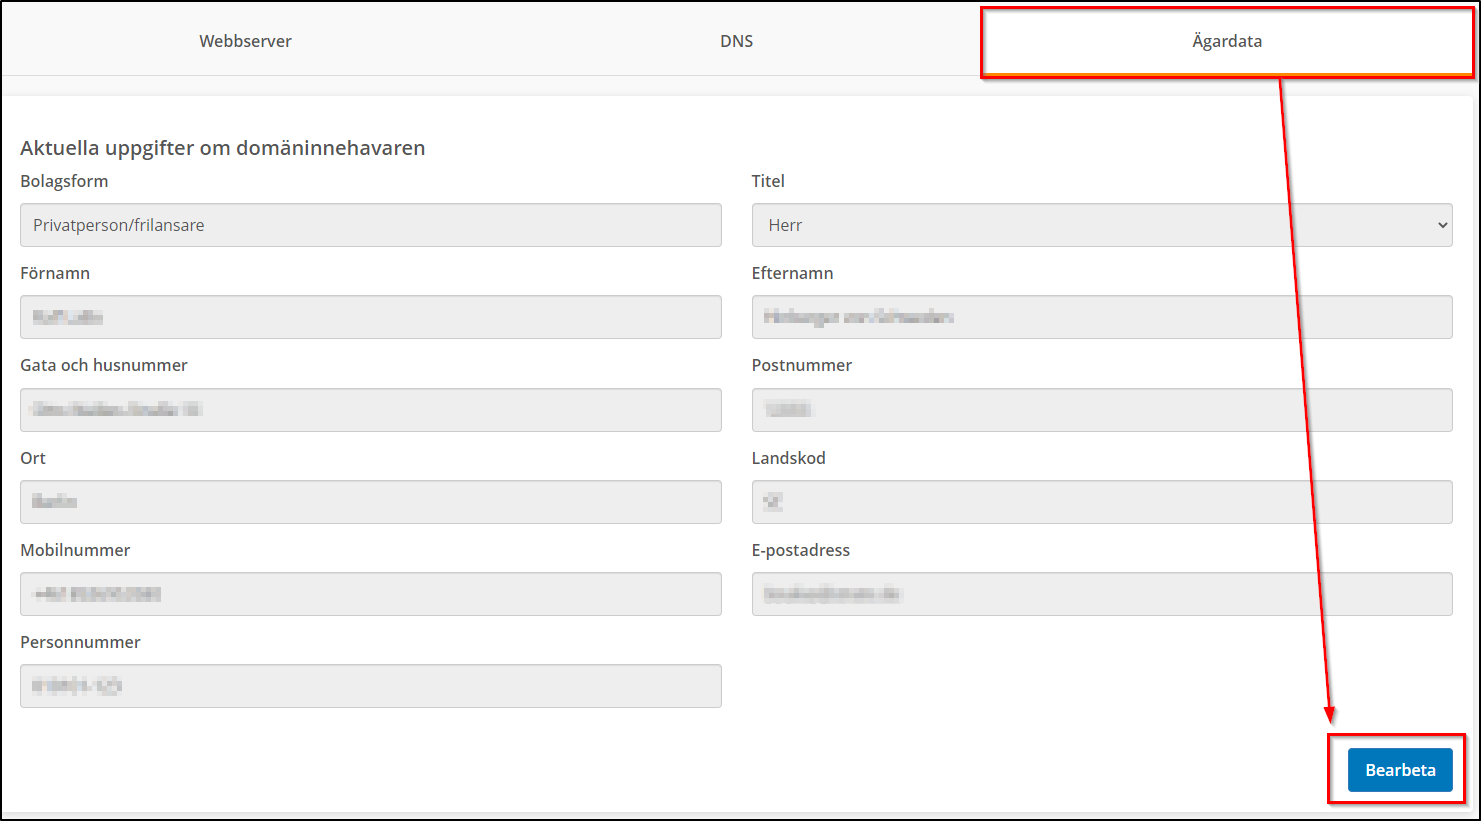This screenshot has width=1481, height=821.
Task: Click into the Efternamn input box
Action: point(1101,317)
